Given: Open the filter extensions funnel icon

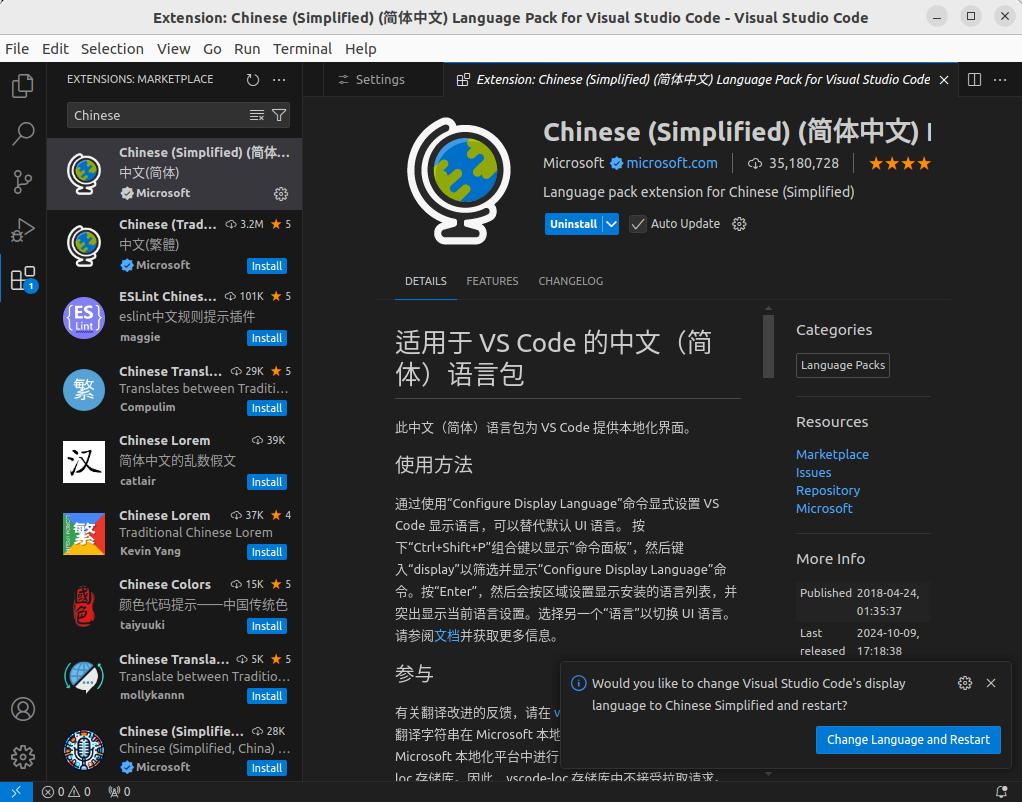Looking at the screenshot, I should click(279, 115).
